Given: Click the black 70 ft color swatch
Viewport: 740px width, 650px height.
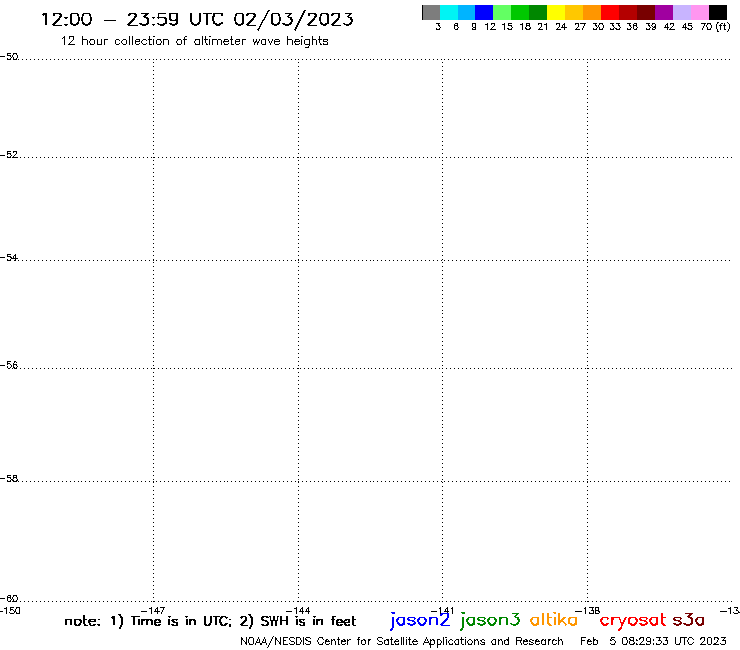Looking at the screenshot, I should [717, 12].
